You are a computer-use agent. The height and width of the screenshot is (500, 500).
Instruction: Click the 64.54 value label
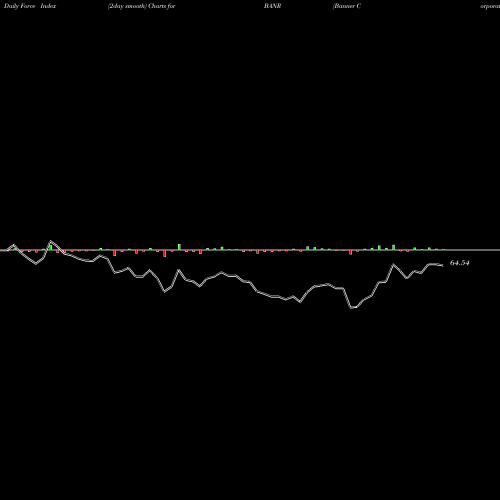(x=460, y=263)
